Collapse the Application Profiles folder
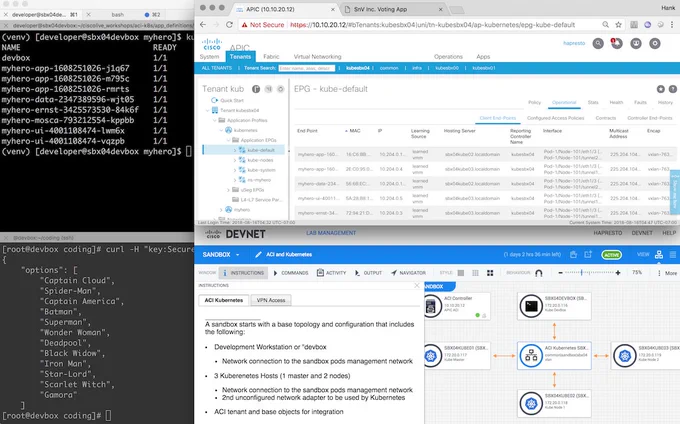 [x=214, y=120]
